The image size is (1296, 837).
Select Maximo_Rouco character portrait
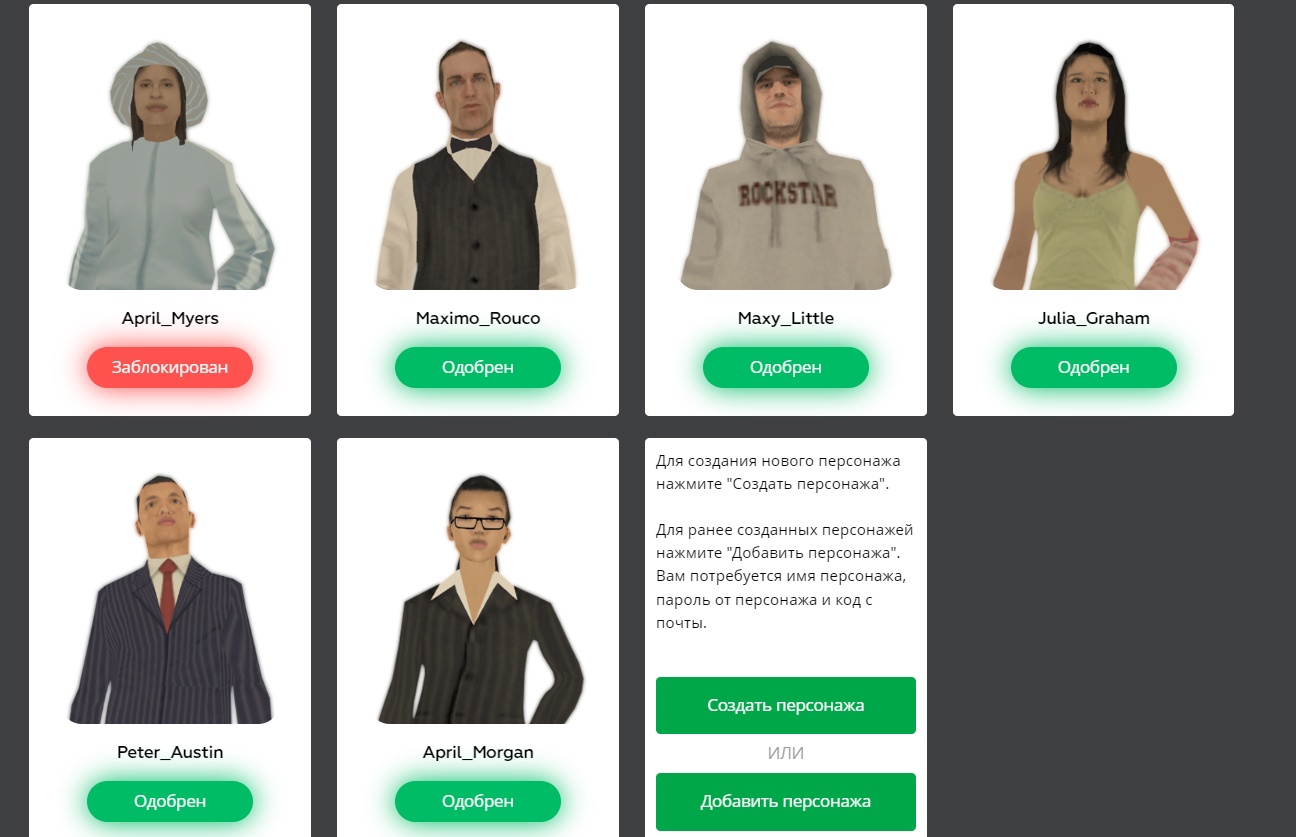(478, 165)
